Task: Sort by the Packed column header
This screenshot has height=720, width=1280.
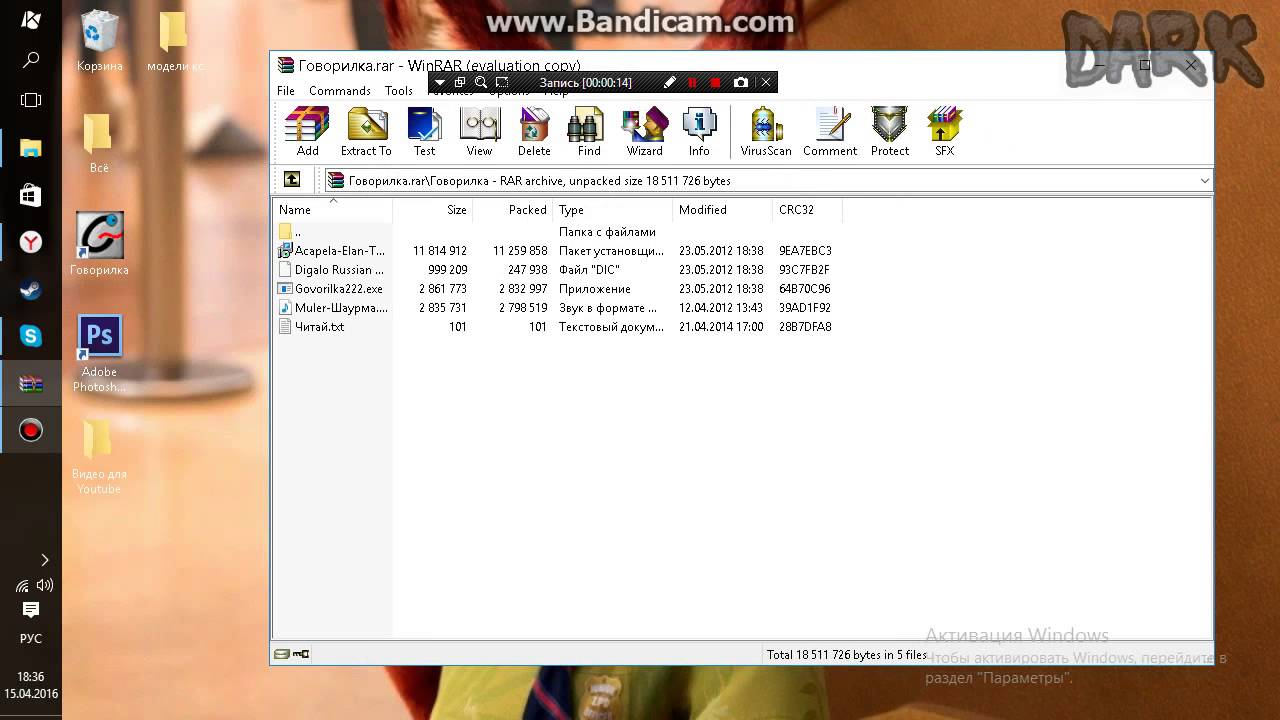Action: pyautogui.click(x=513, y=210)
